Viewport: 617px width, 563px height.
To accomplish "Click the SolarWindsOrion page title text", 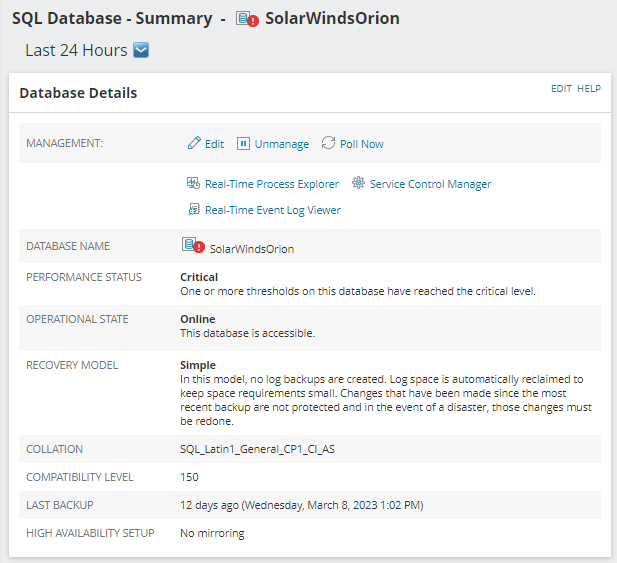I will coord(333,18).
